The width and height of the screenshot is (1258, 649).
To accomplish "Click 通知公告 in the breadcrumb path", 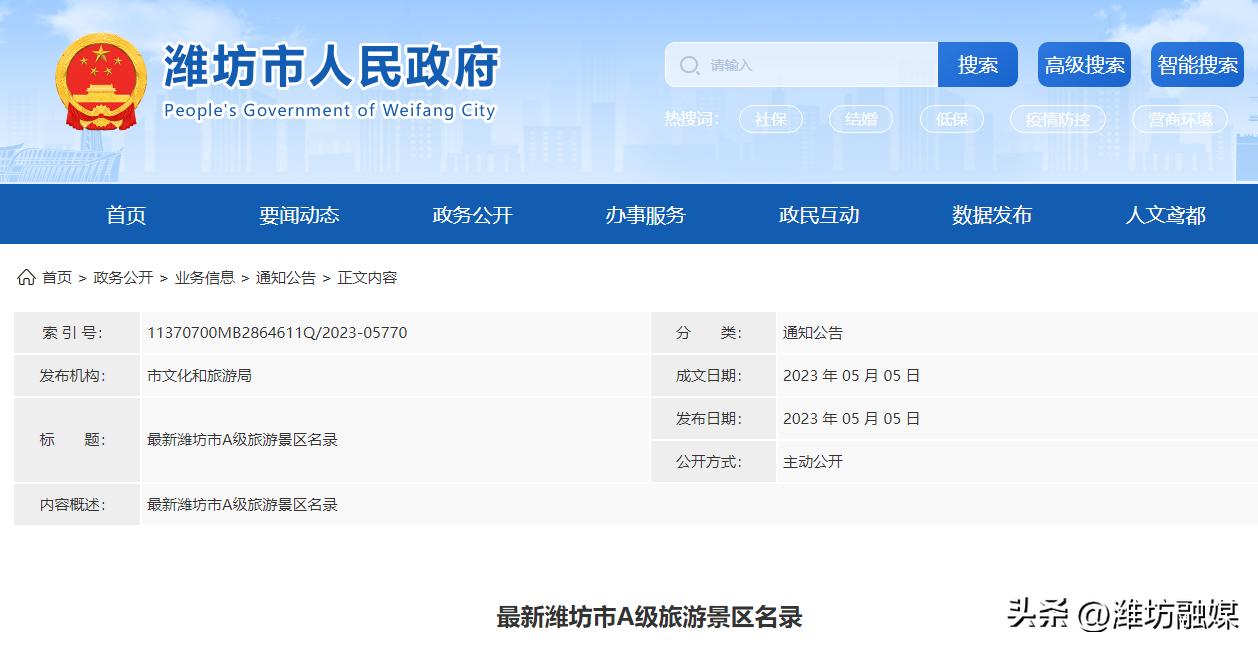I will pyautogui.click(x=286, y=278).
